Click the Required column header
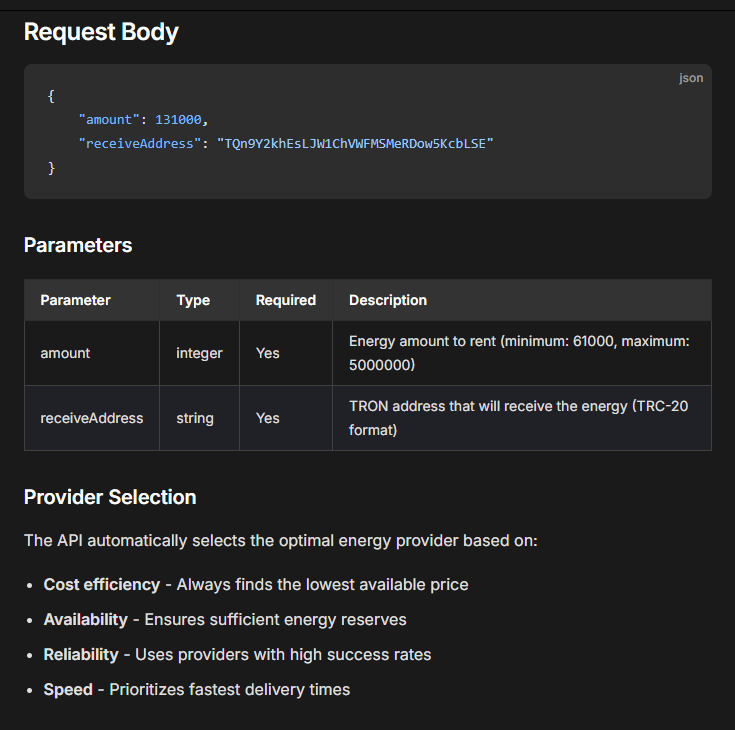 (x=285, y=300)
